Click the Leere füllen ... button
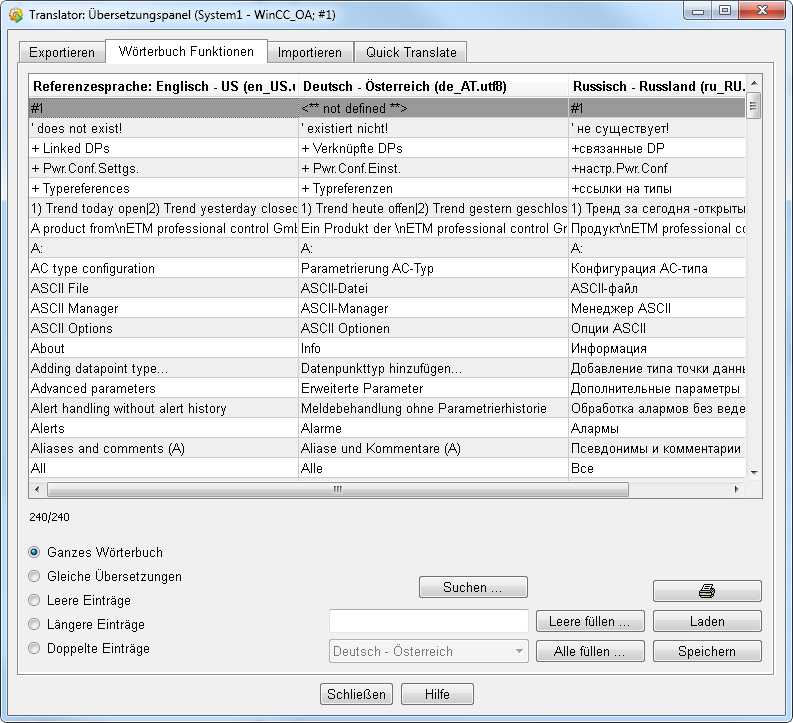 coord(590,621)
